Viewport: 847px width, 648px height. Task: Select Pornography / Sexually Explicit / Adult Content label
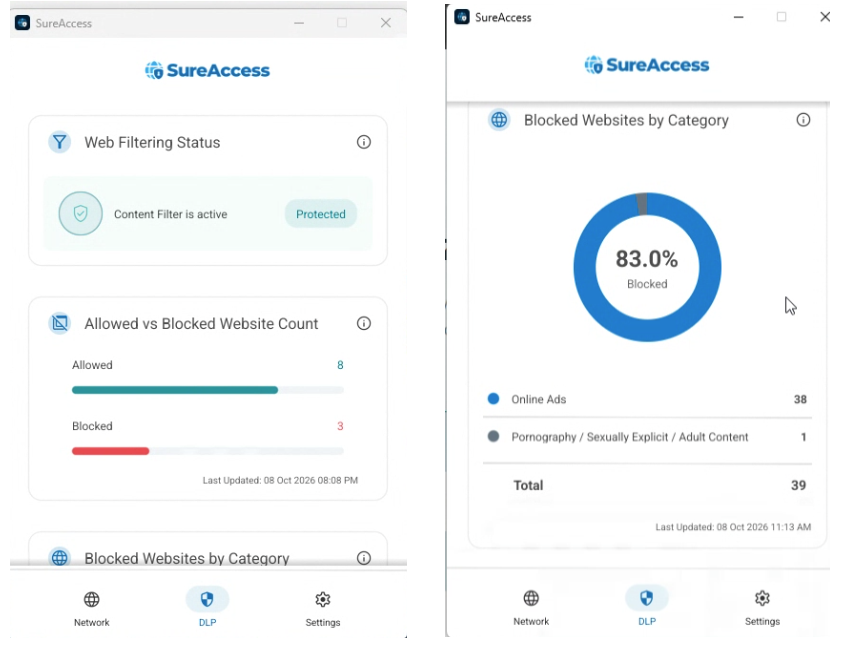click(630, 437)
